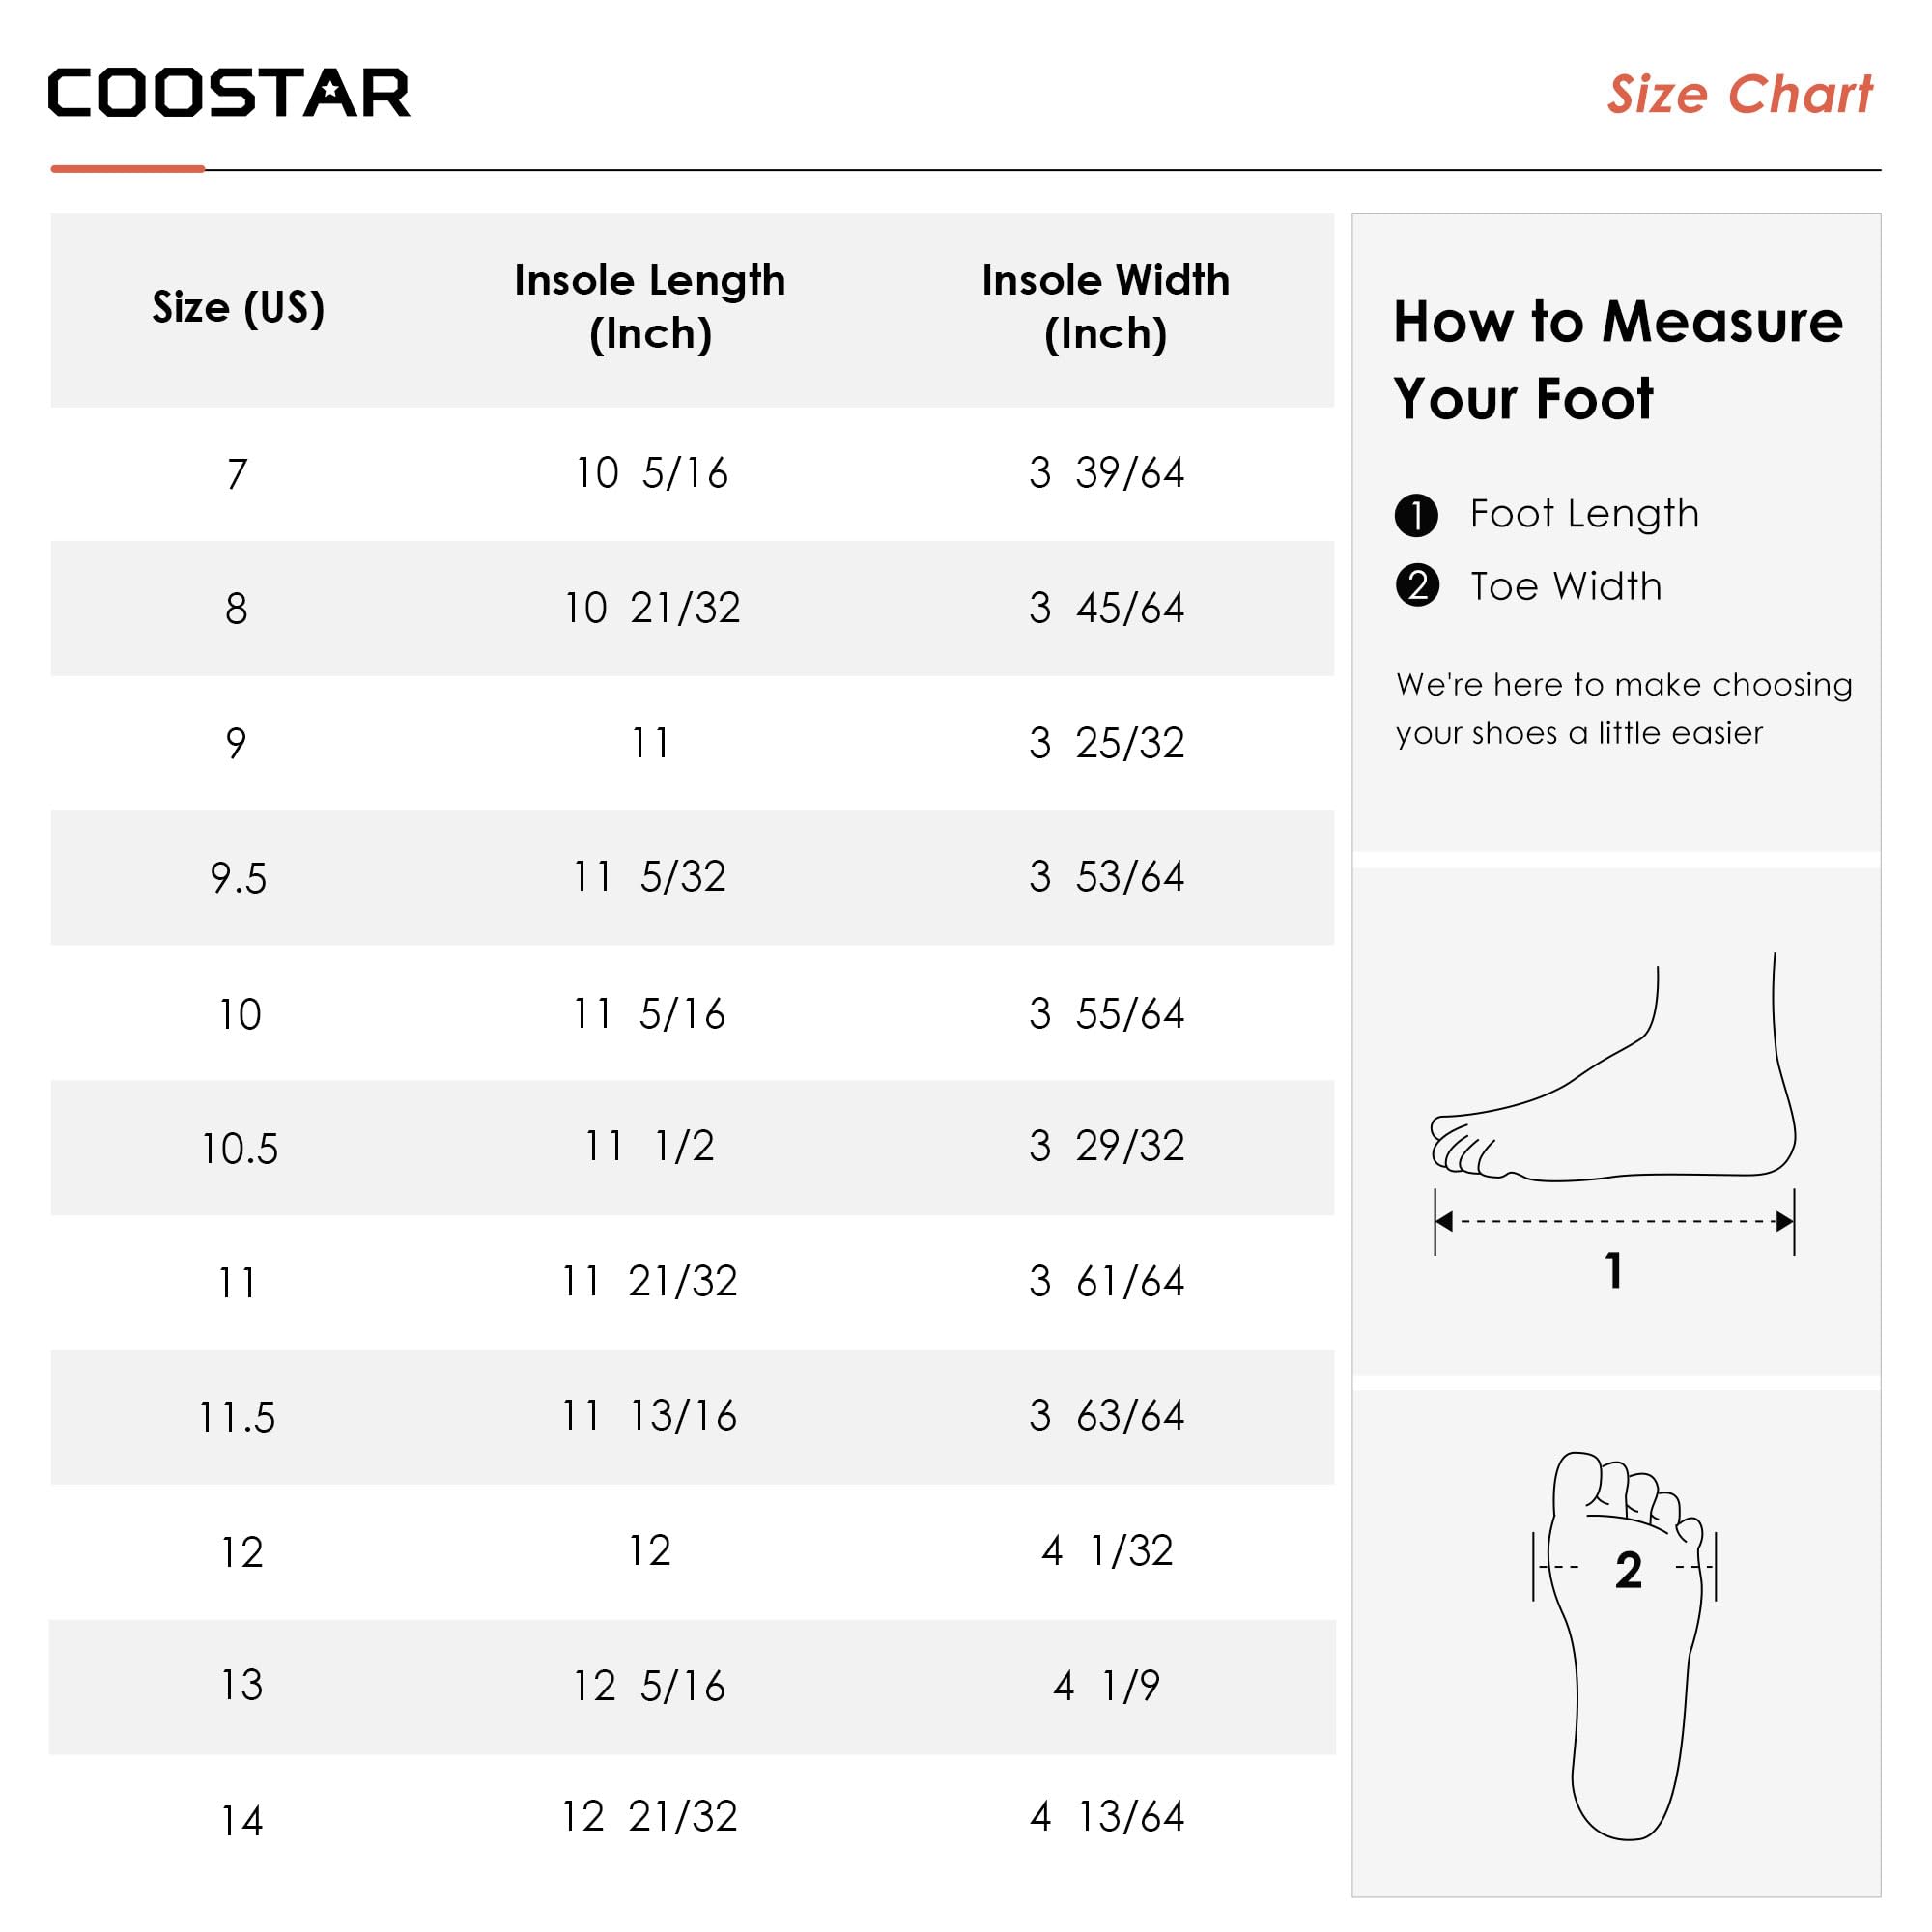This screenshot has width=1932, height=1932.
Task: Click the 4 1/9 insole width value
Action: click(x=1106, y=1686)
